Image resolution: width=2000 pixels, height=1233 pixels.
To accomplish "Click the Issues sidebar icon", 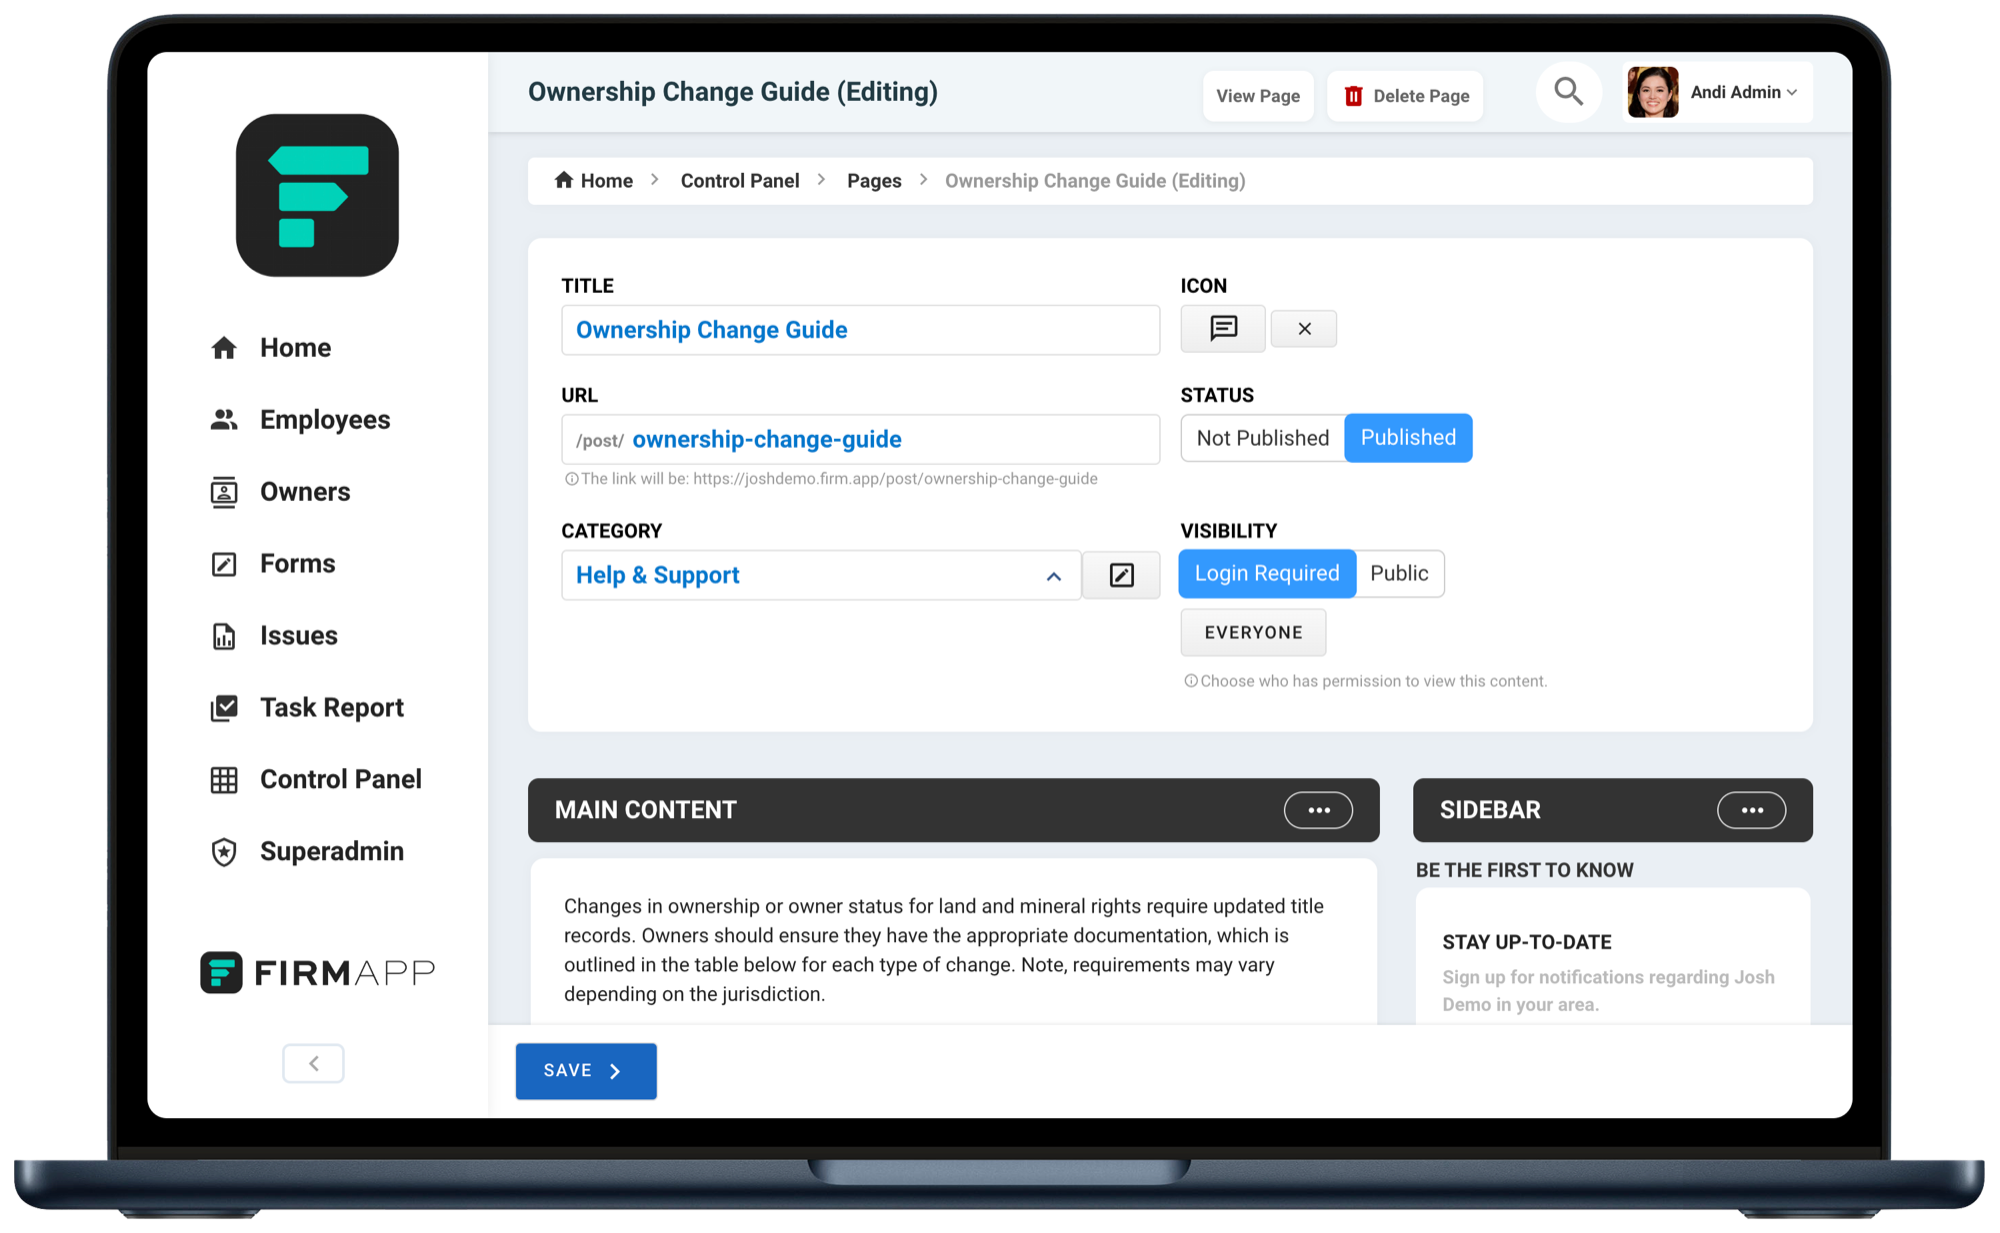I will pyautogui.click(x=224, y=635).
